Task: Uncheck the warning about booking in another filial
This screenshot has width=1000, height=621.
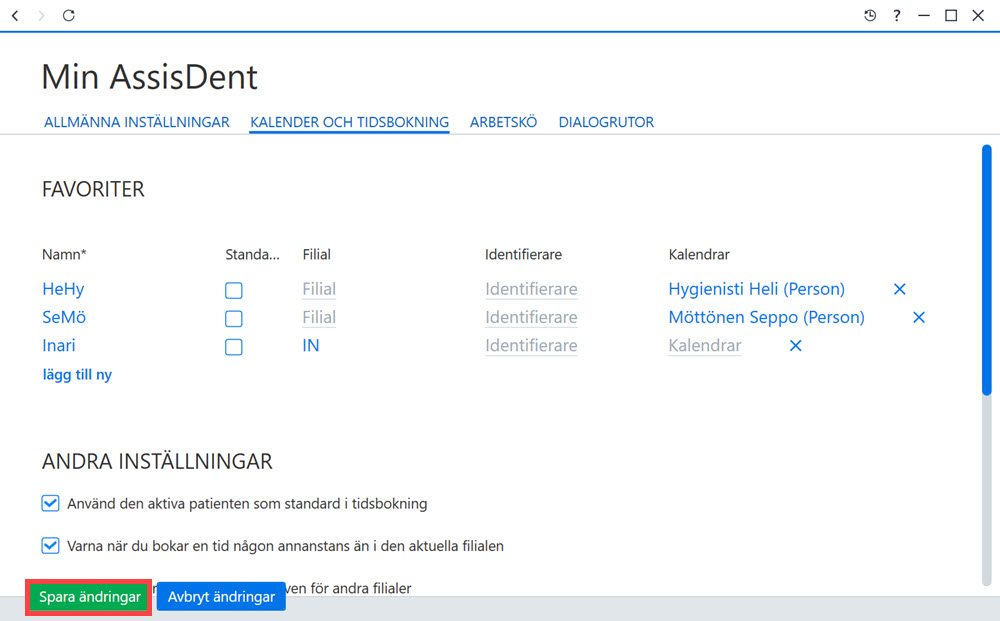Action: [50, 546]
